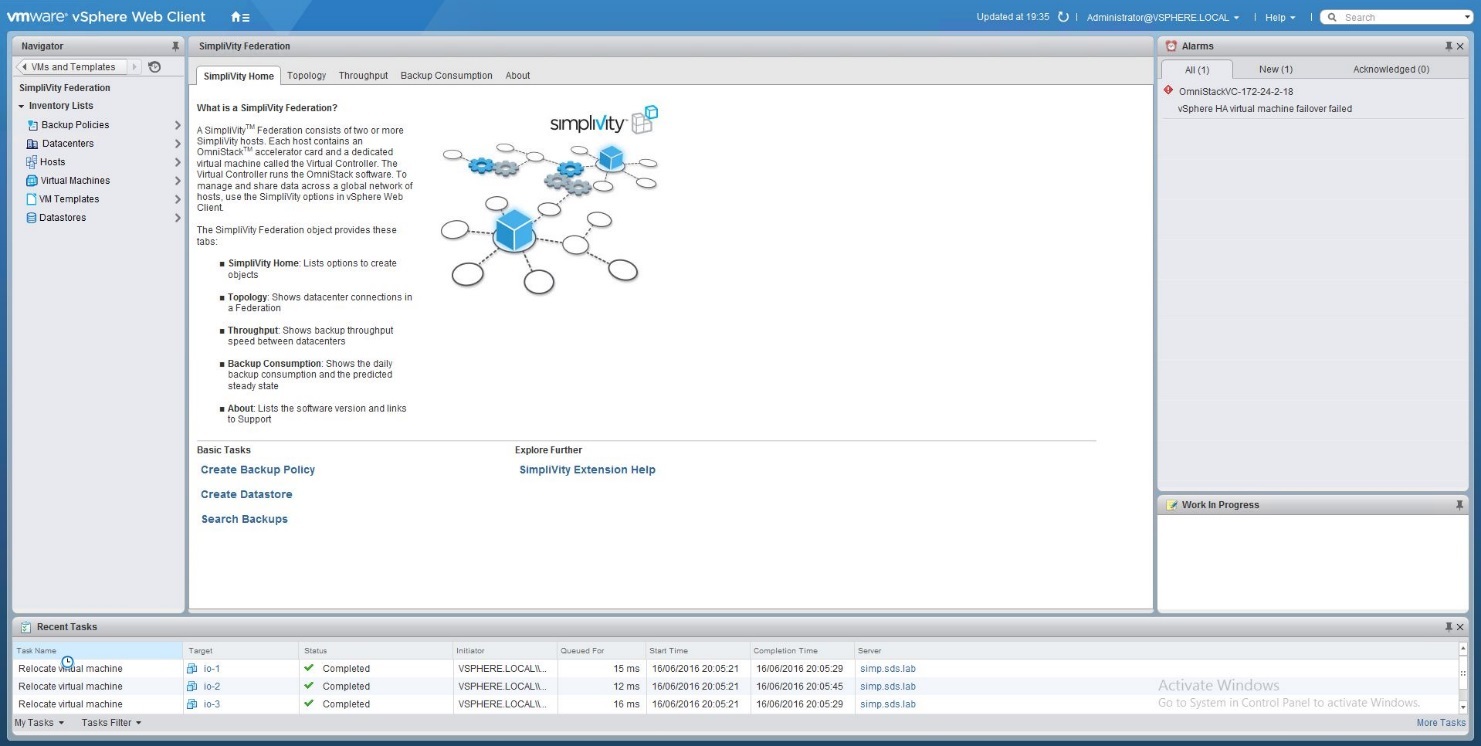Open the Administrator@VSPHERE.LOCAL user dropdown
This screenshot has width=1481, height=746.
[x=1162, y=17]
